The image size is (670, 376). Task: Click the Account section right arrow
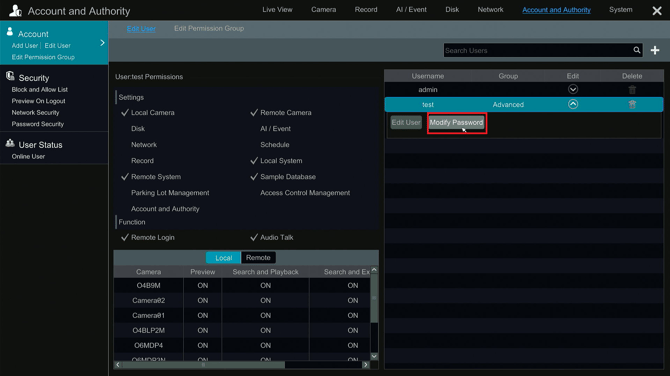pos(102,43)
